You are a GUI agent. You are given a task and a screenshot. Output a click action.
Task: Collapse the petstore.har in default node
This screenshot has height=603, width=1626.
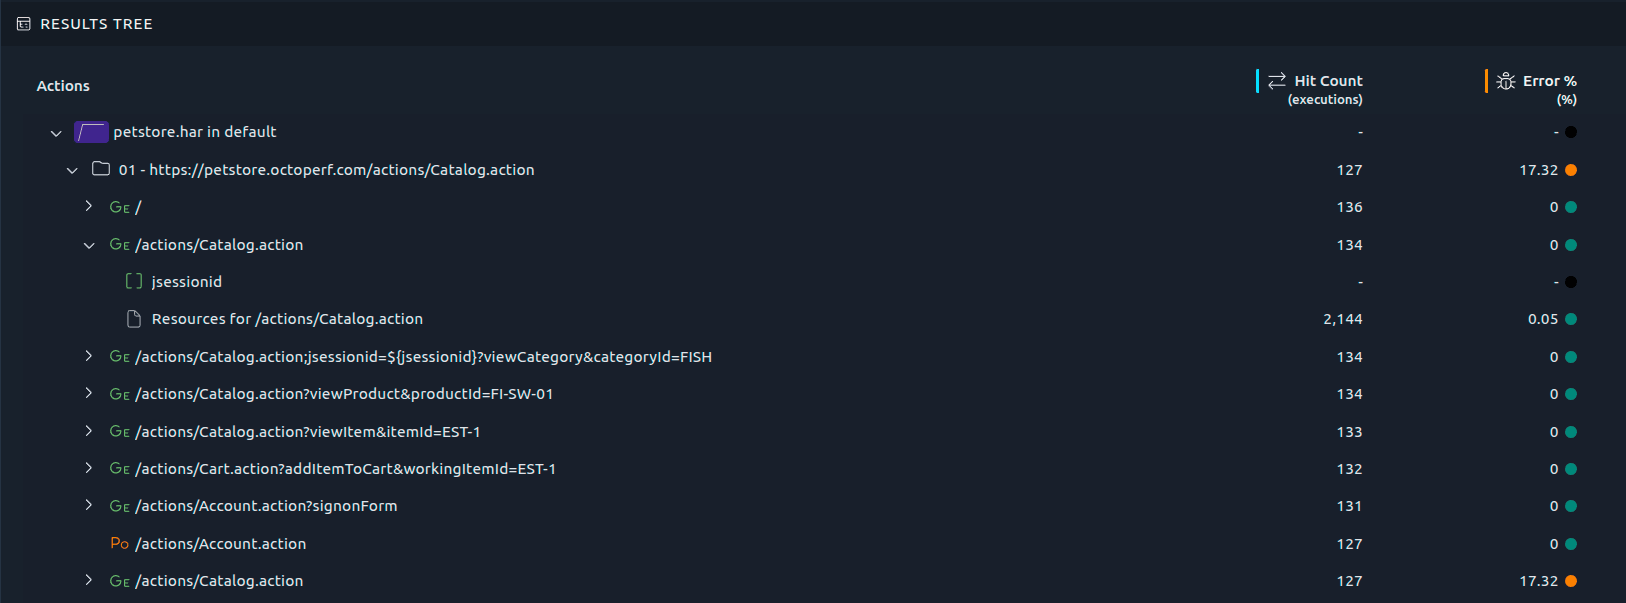pyautogui.click(x=56, y=133)
